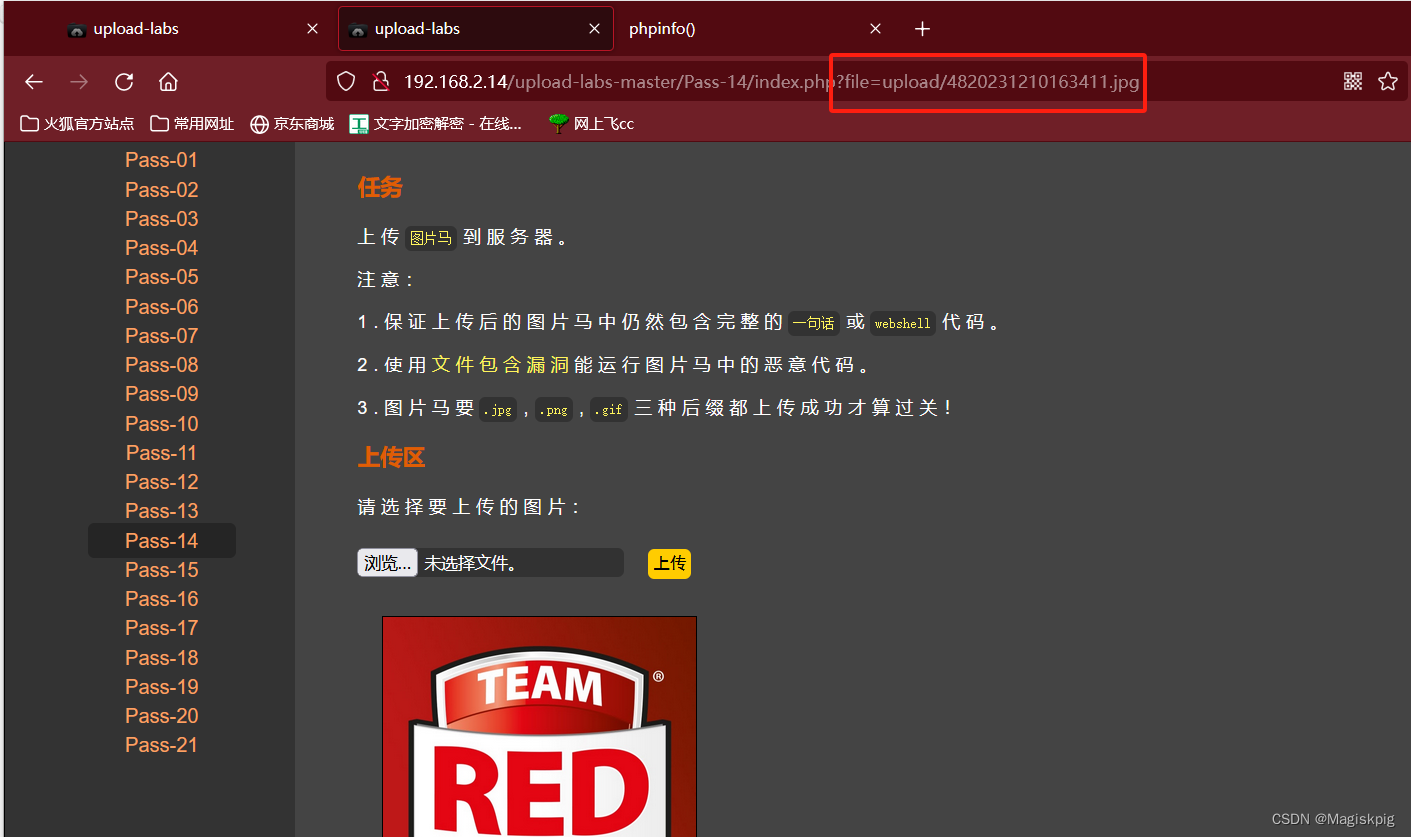
Task: Click the 上传 upload button
Action: 668,563
